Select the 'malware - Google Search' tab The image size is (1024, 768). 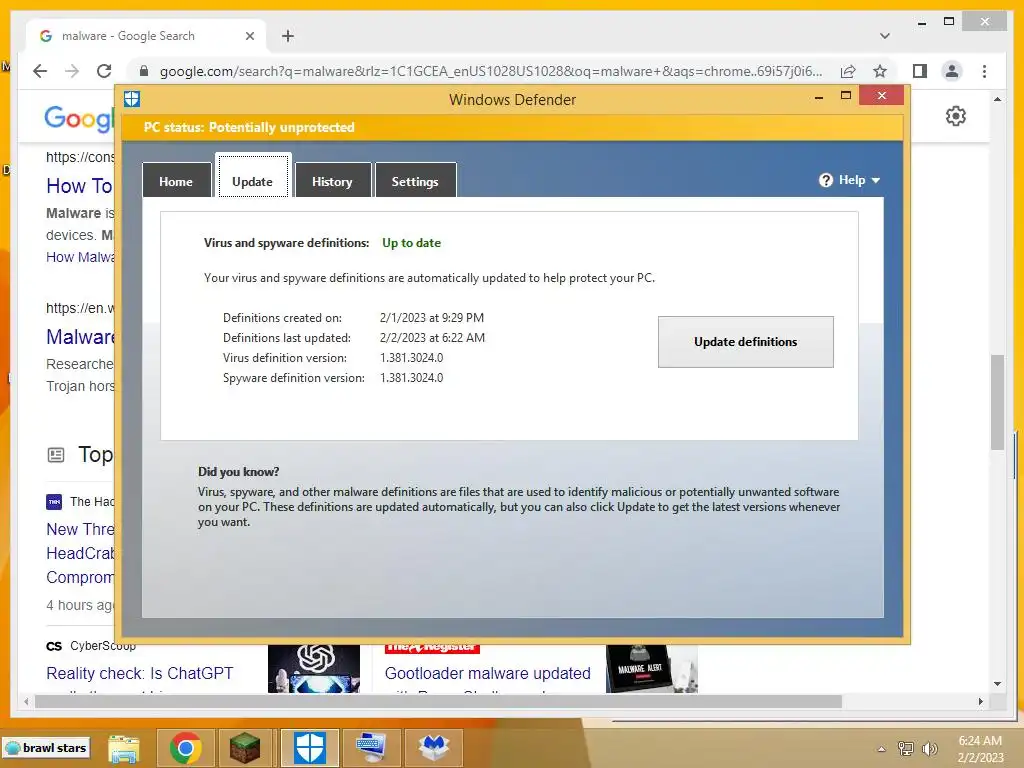[x=146, y=36]
